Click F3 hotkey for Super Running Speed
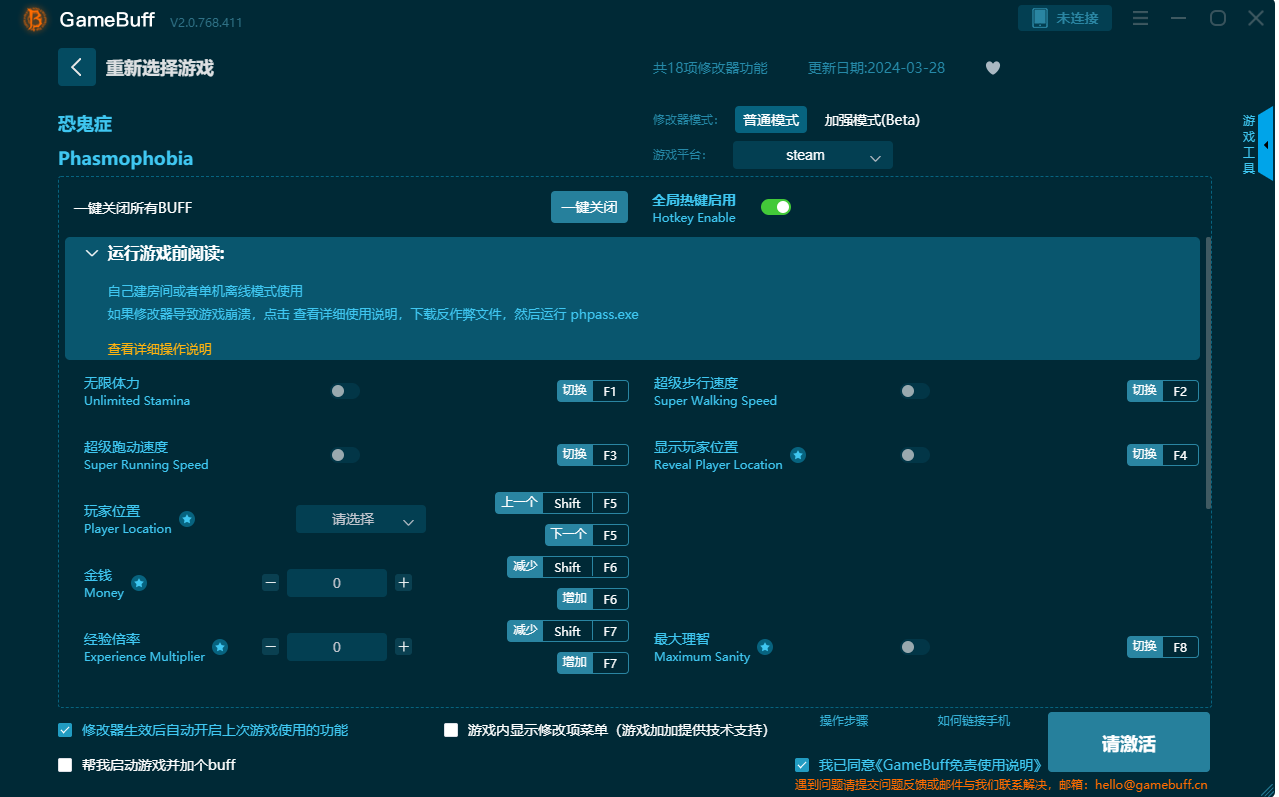The image size is (1279, 797). point(593,455)
